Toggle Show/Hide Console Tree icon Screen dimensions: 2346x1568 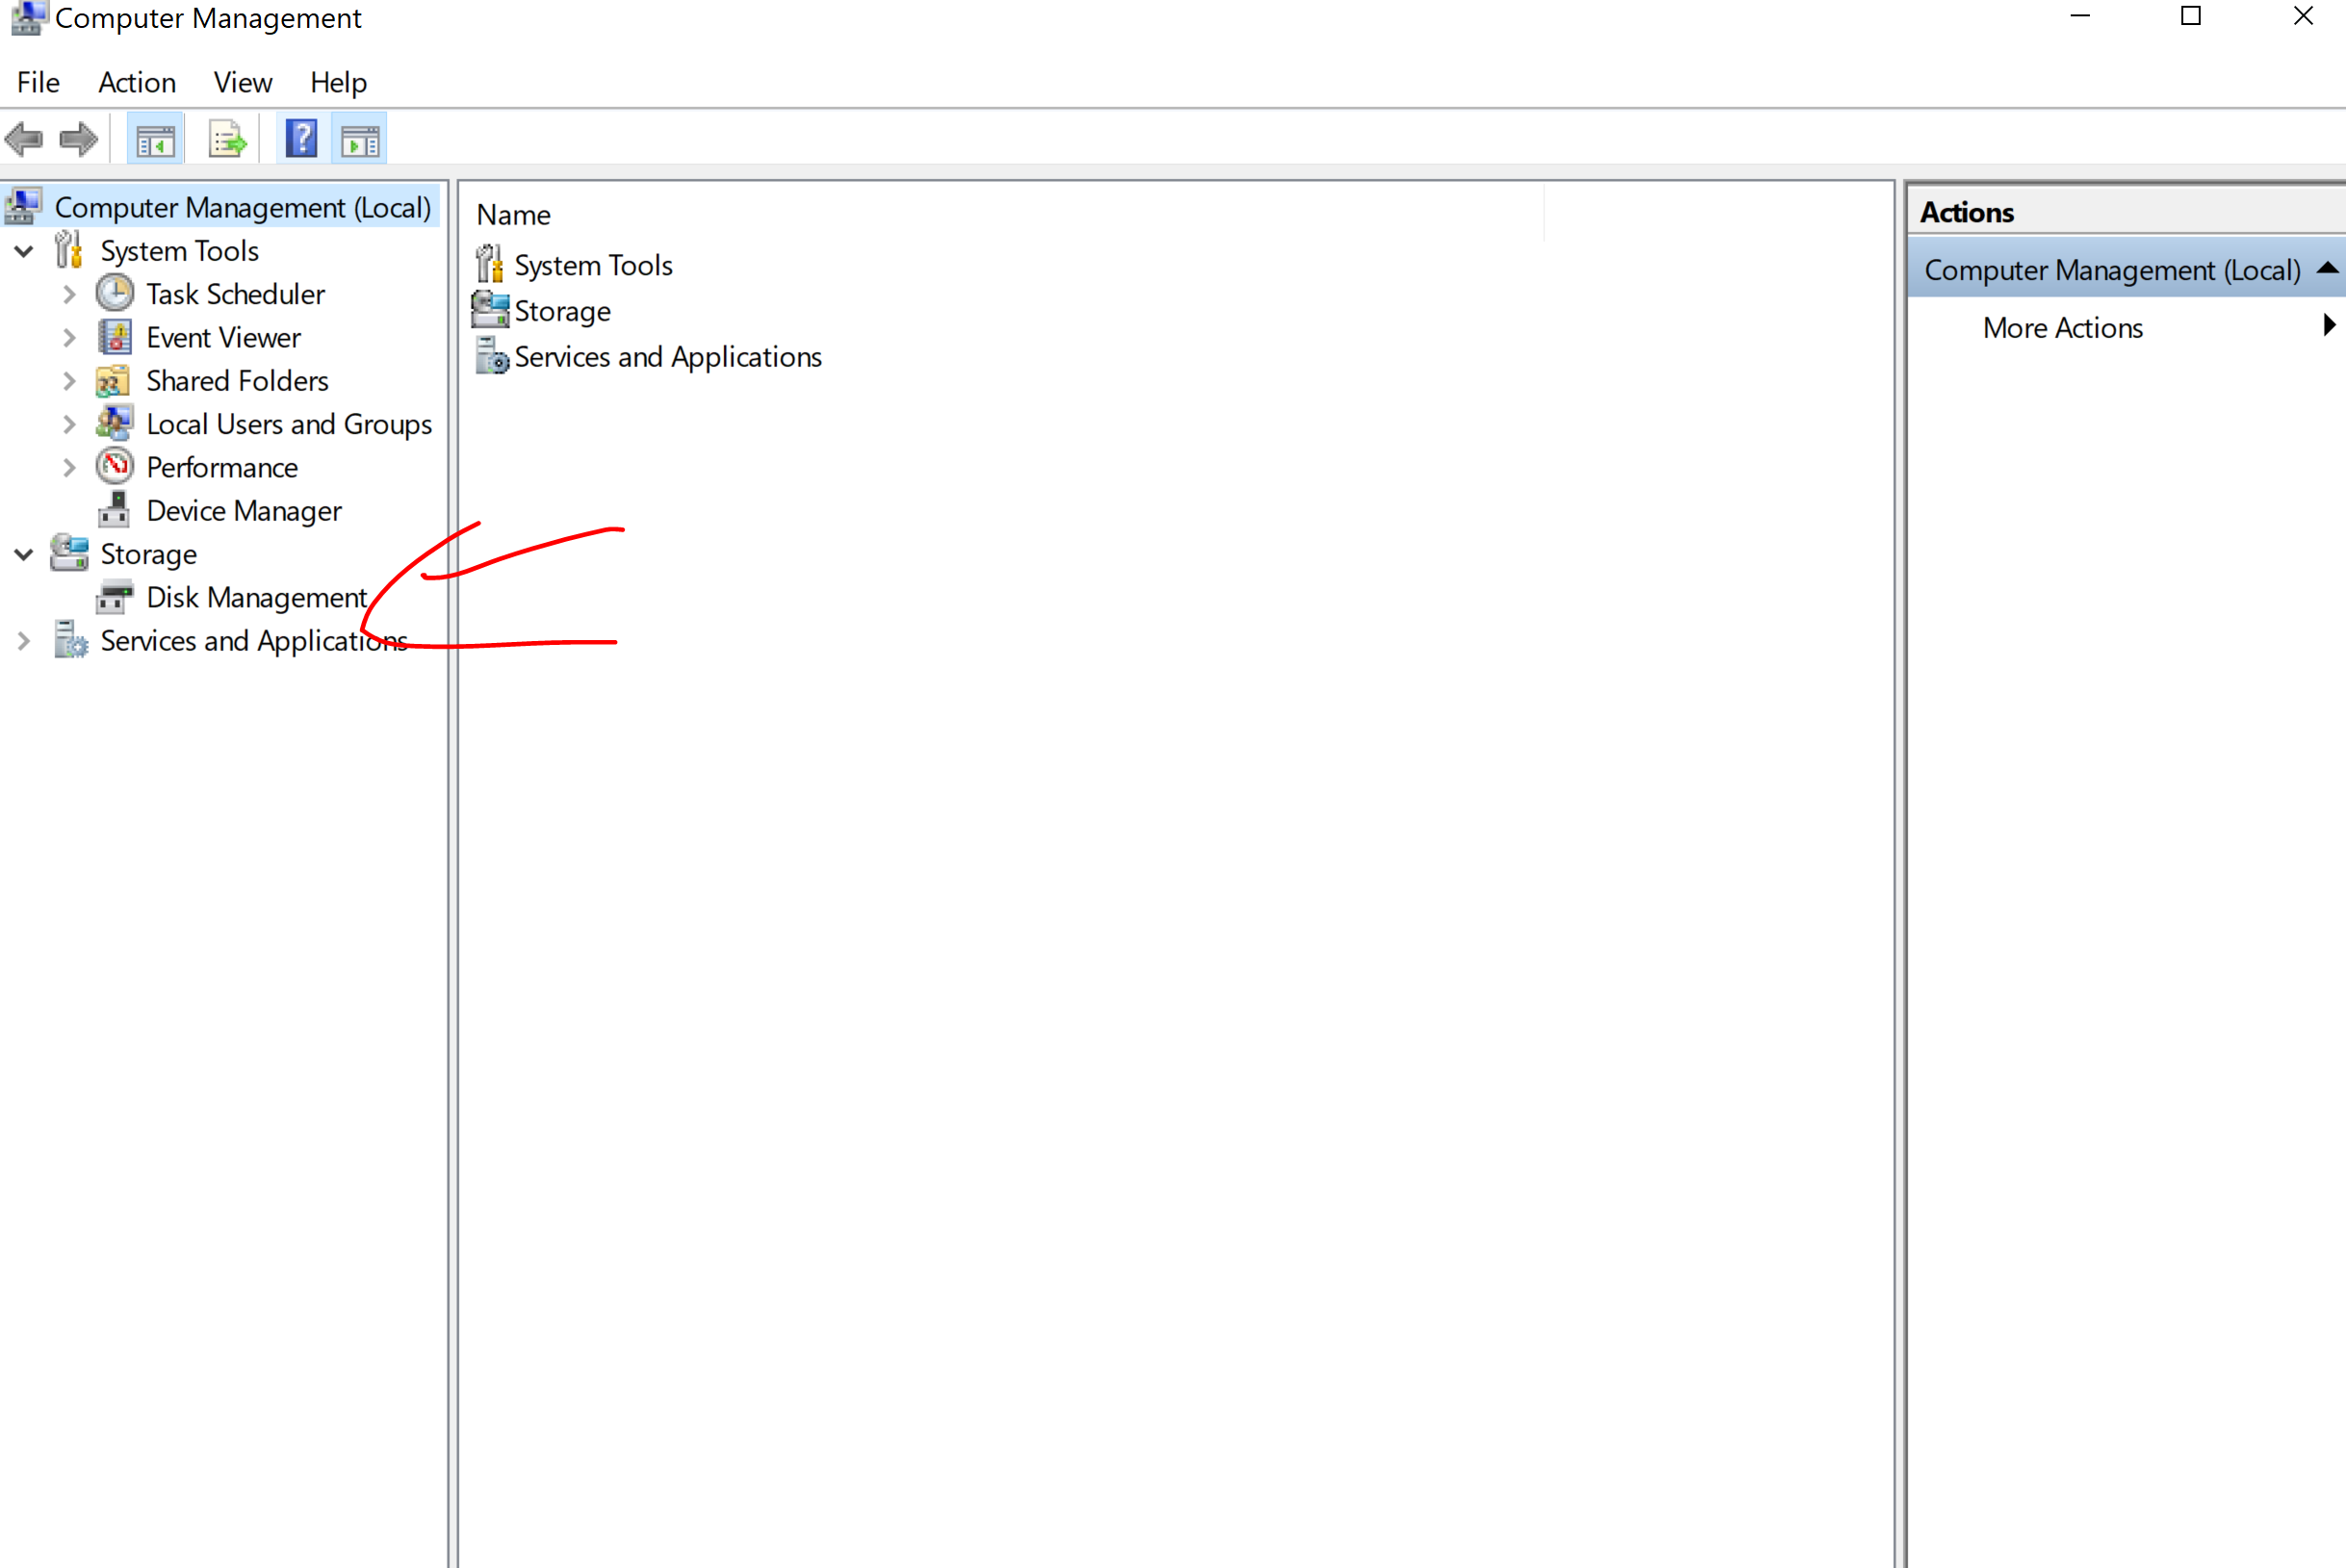coord(155,140)
